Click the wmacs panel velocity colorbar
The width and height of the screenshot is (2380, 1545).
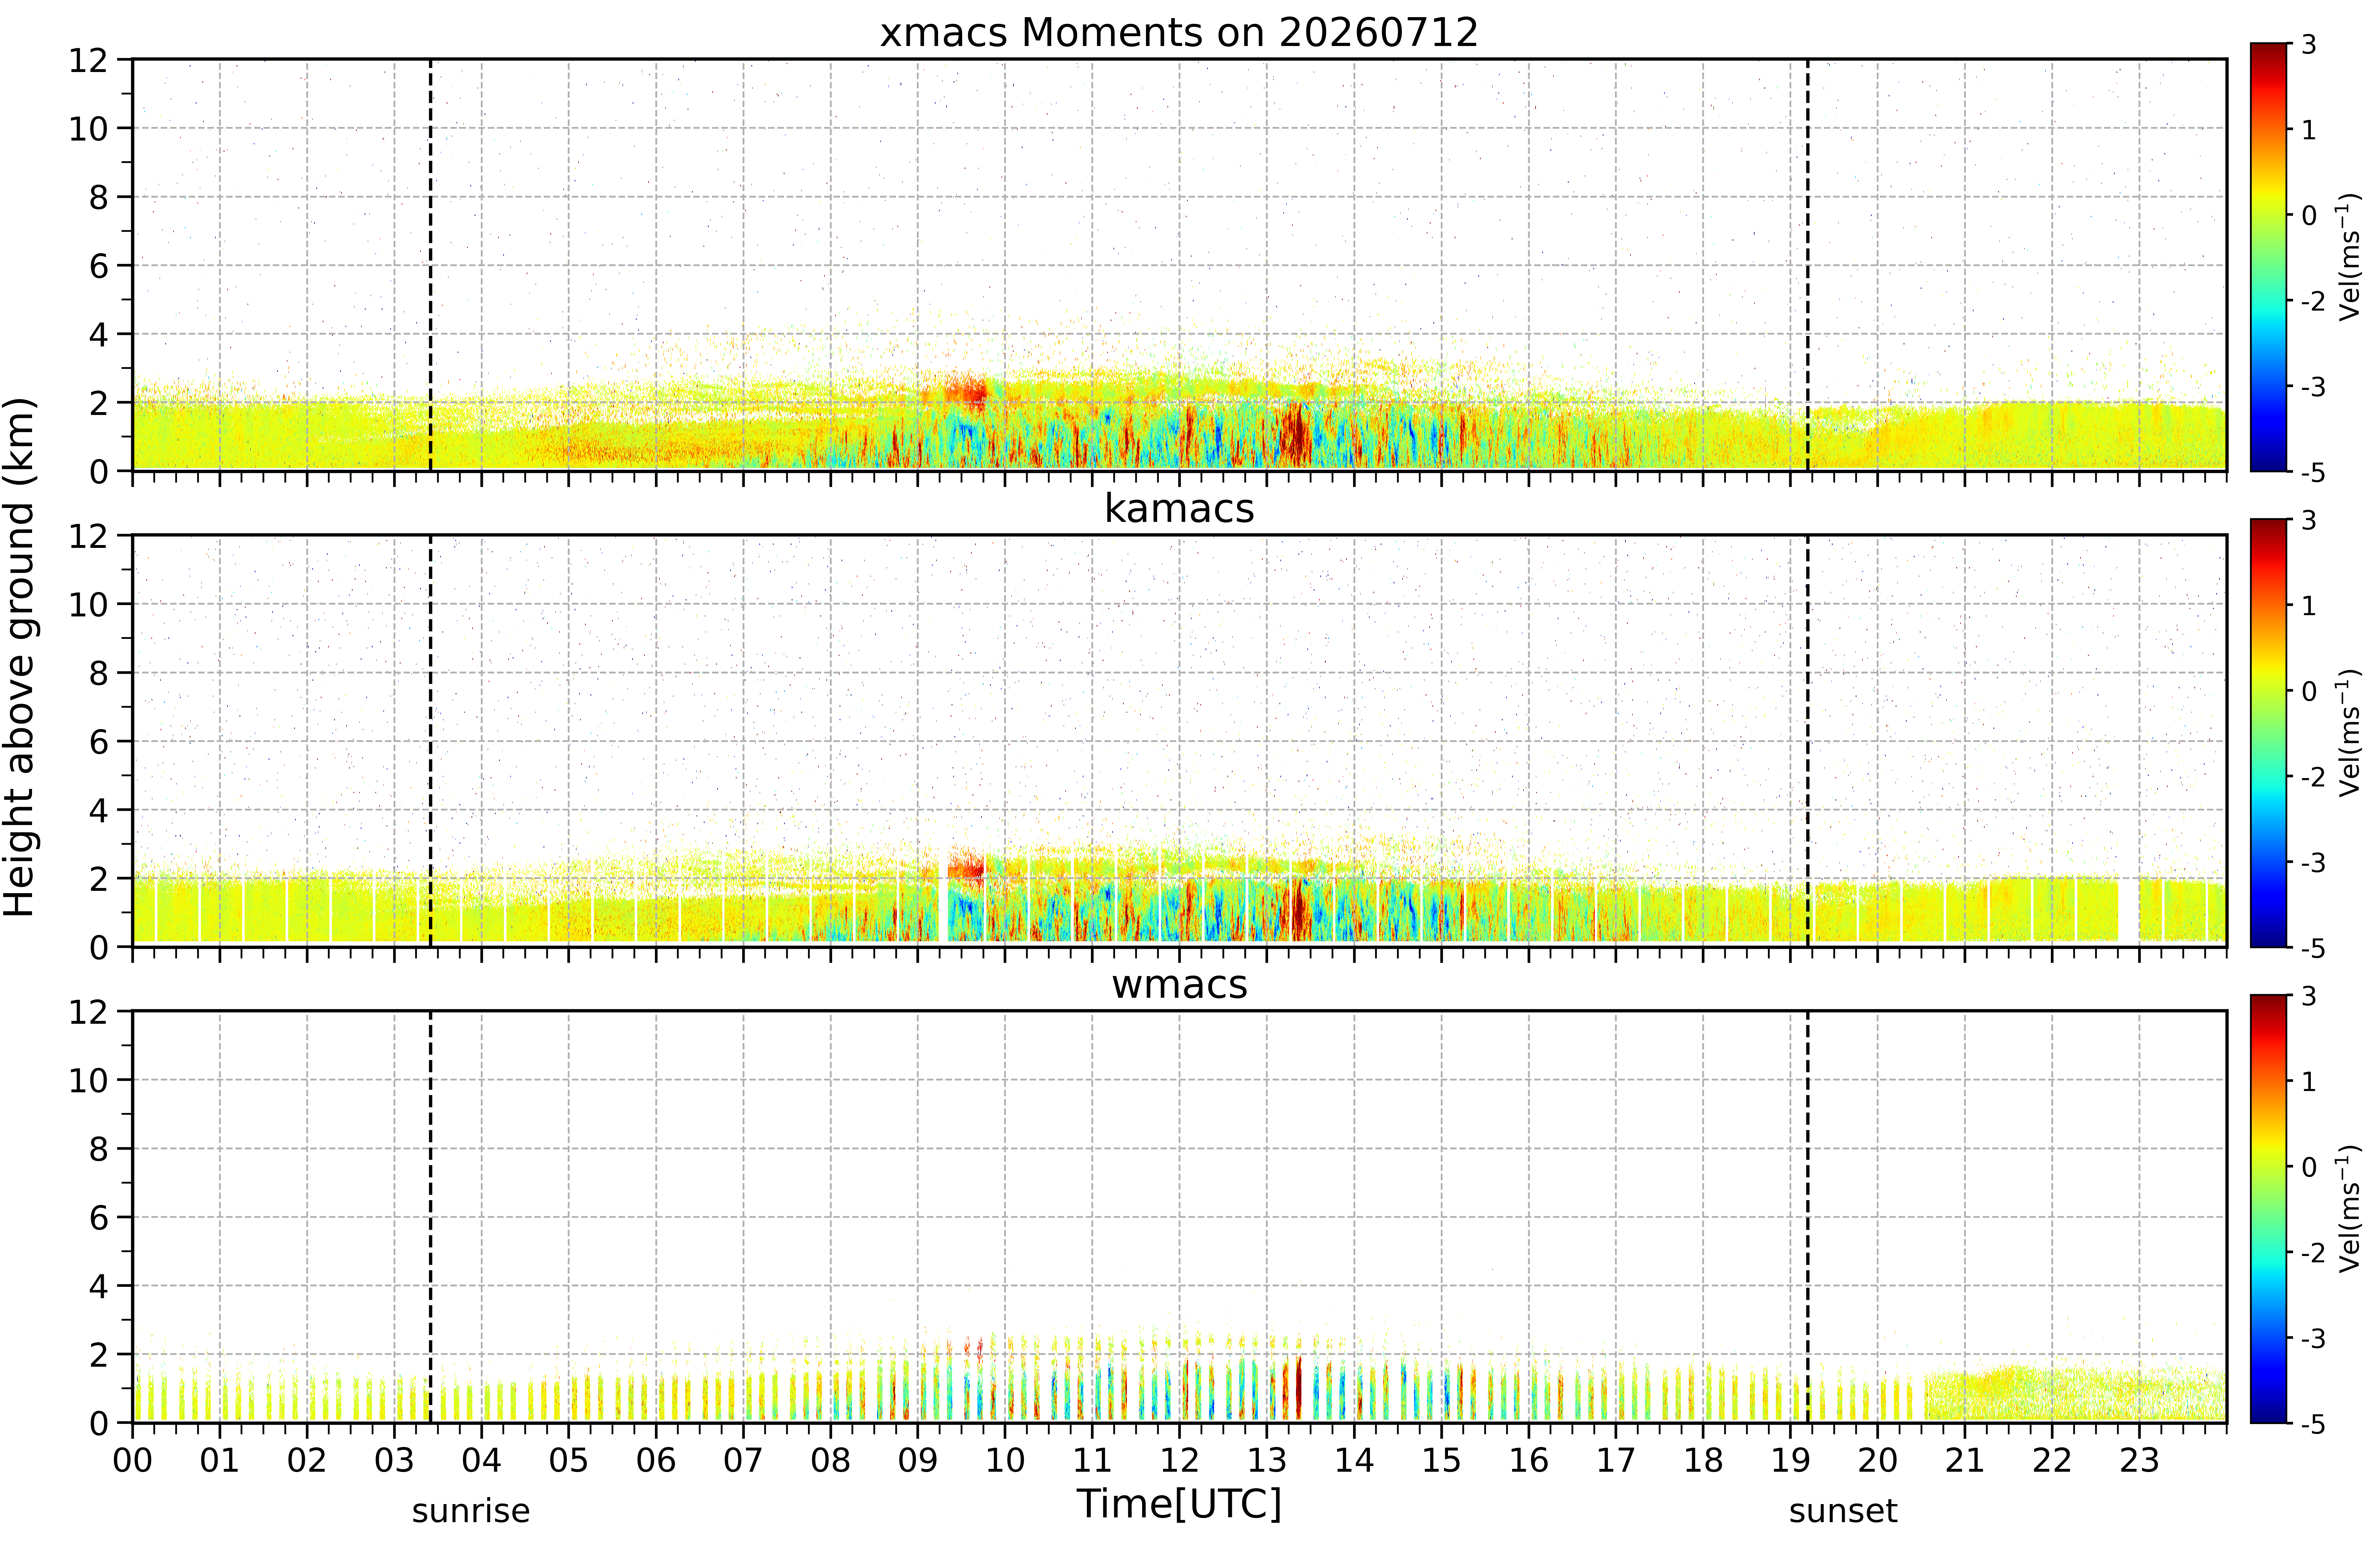tap(2269, 1209)
